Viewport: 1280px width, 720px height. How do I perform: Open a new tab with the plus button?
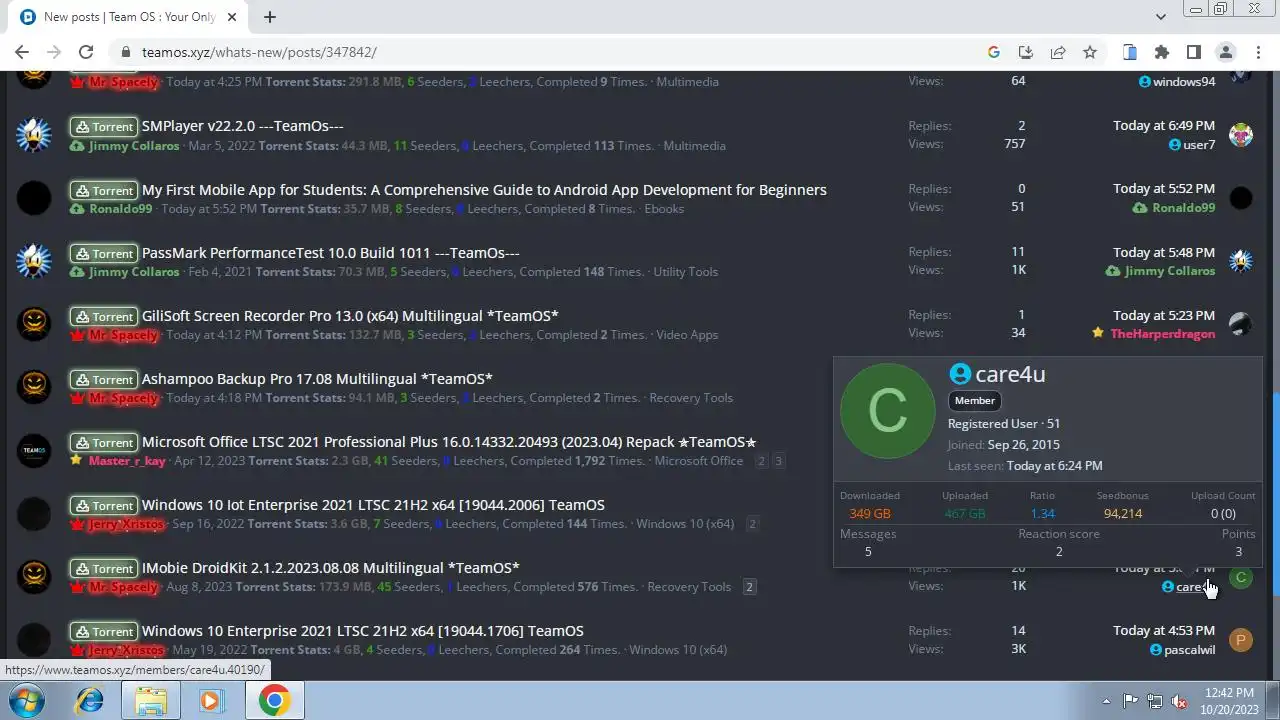click(x=269, y=17)
